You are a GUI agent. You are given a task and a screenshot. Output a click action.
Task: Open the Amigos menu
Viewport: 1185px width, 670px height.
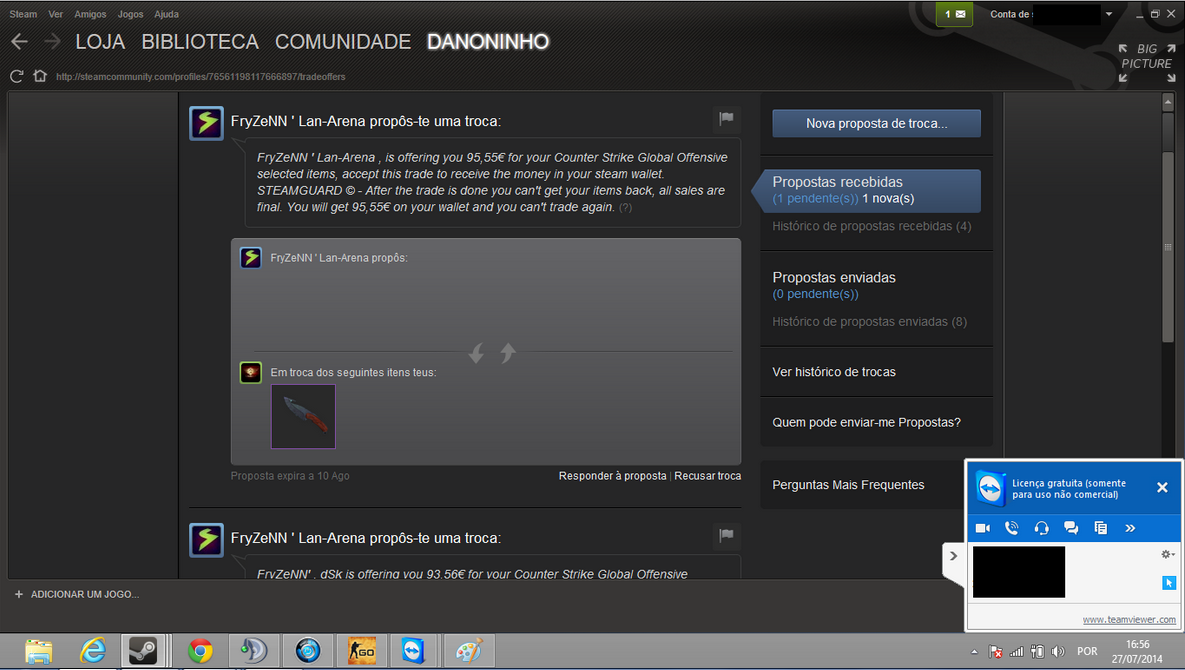click(90, 15)
